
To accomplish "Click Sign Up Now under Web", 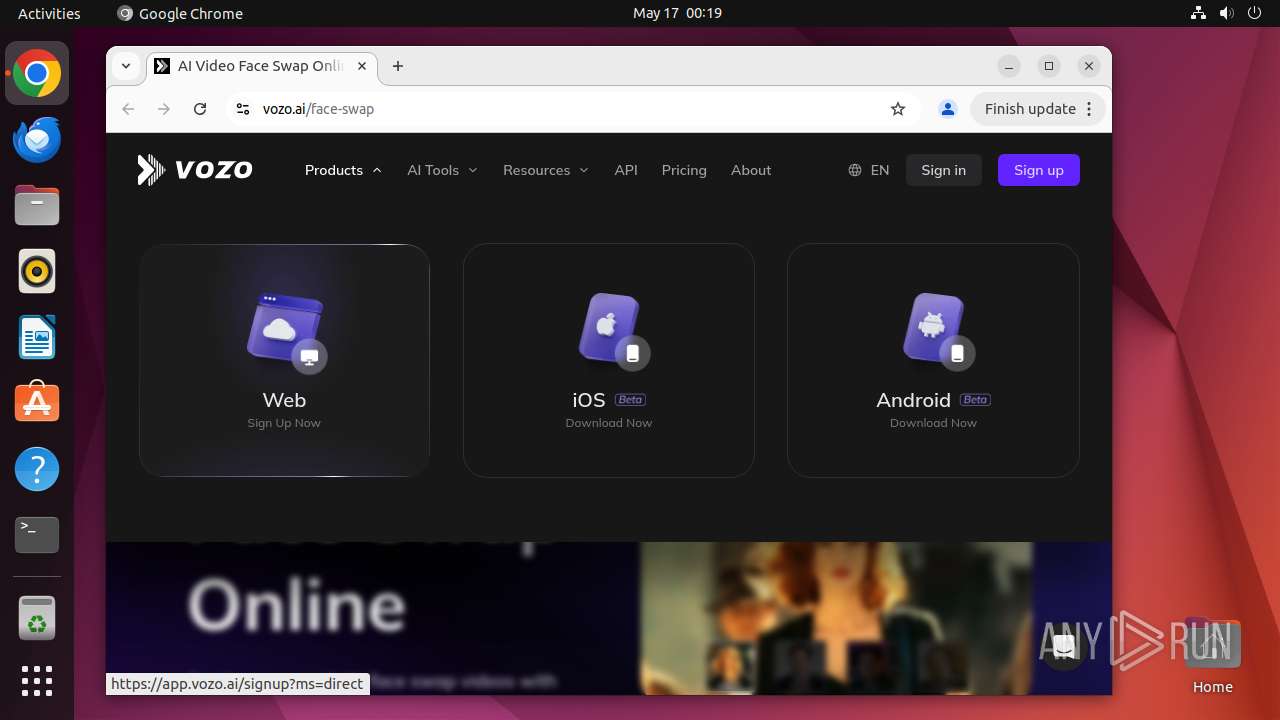I will (284, 423).
